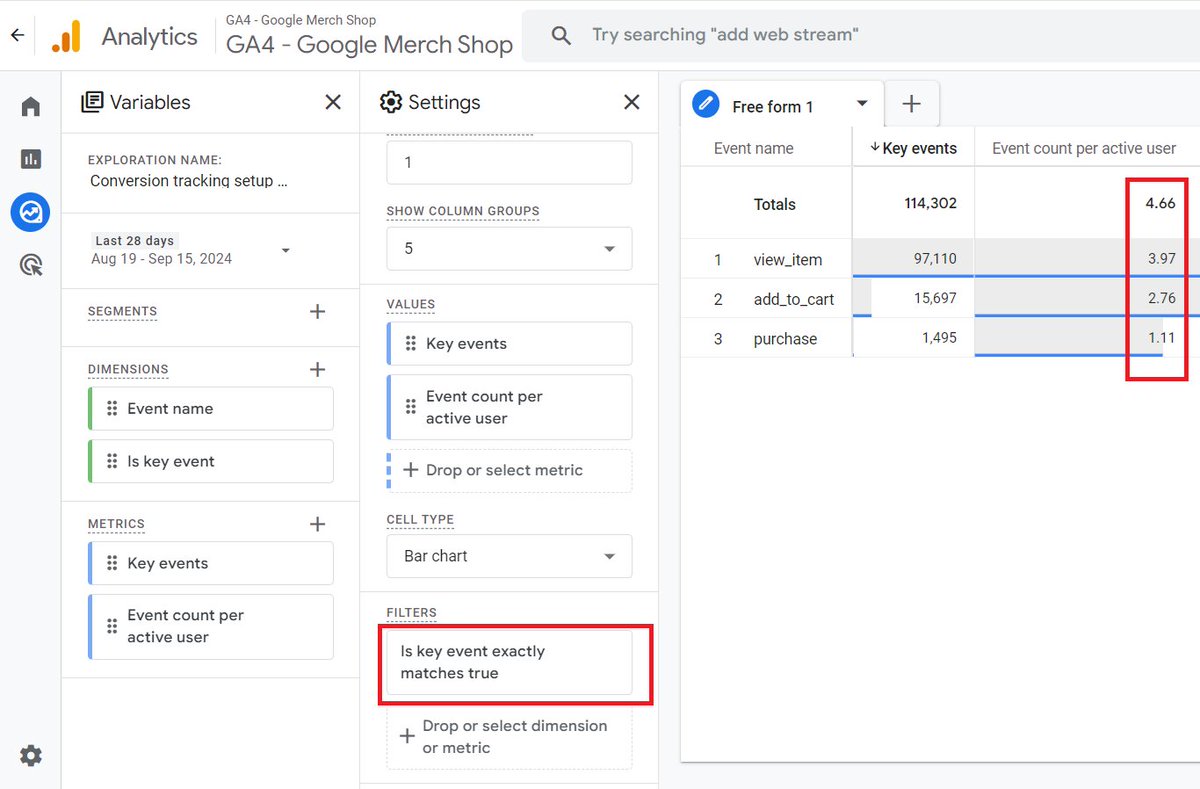Add a new exploration tab

(x=911, y=104)
